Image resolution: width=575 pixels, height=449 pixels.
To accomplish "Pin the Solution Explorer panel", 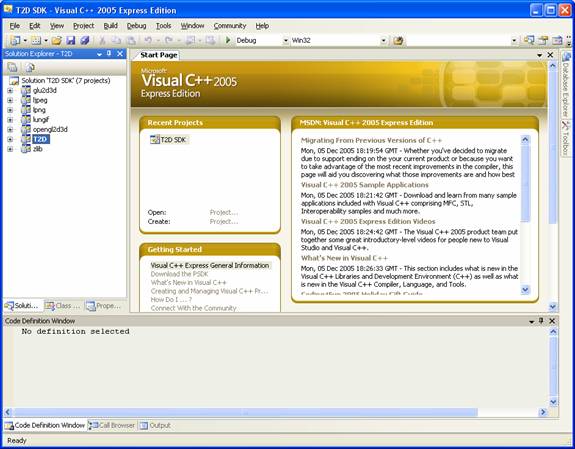I will 109,54.
